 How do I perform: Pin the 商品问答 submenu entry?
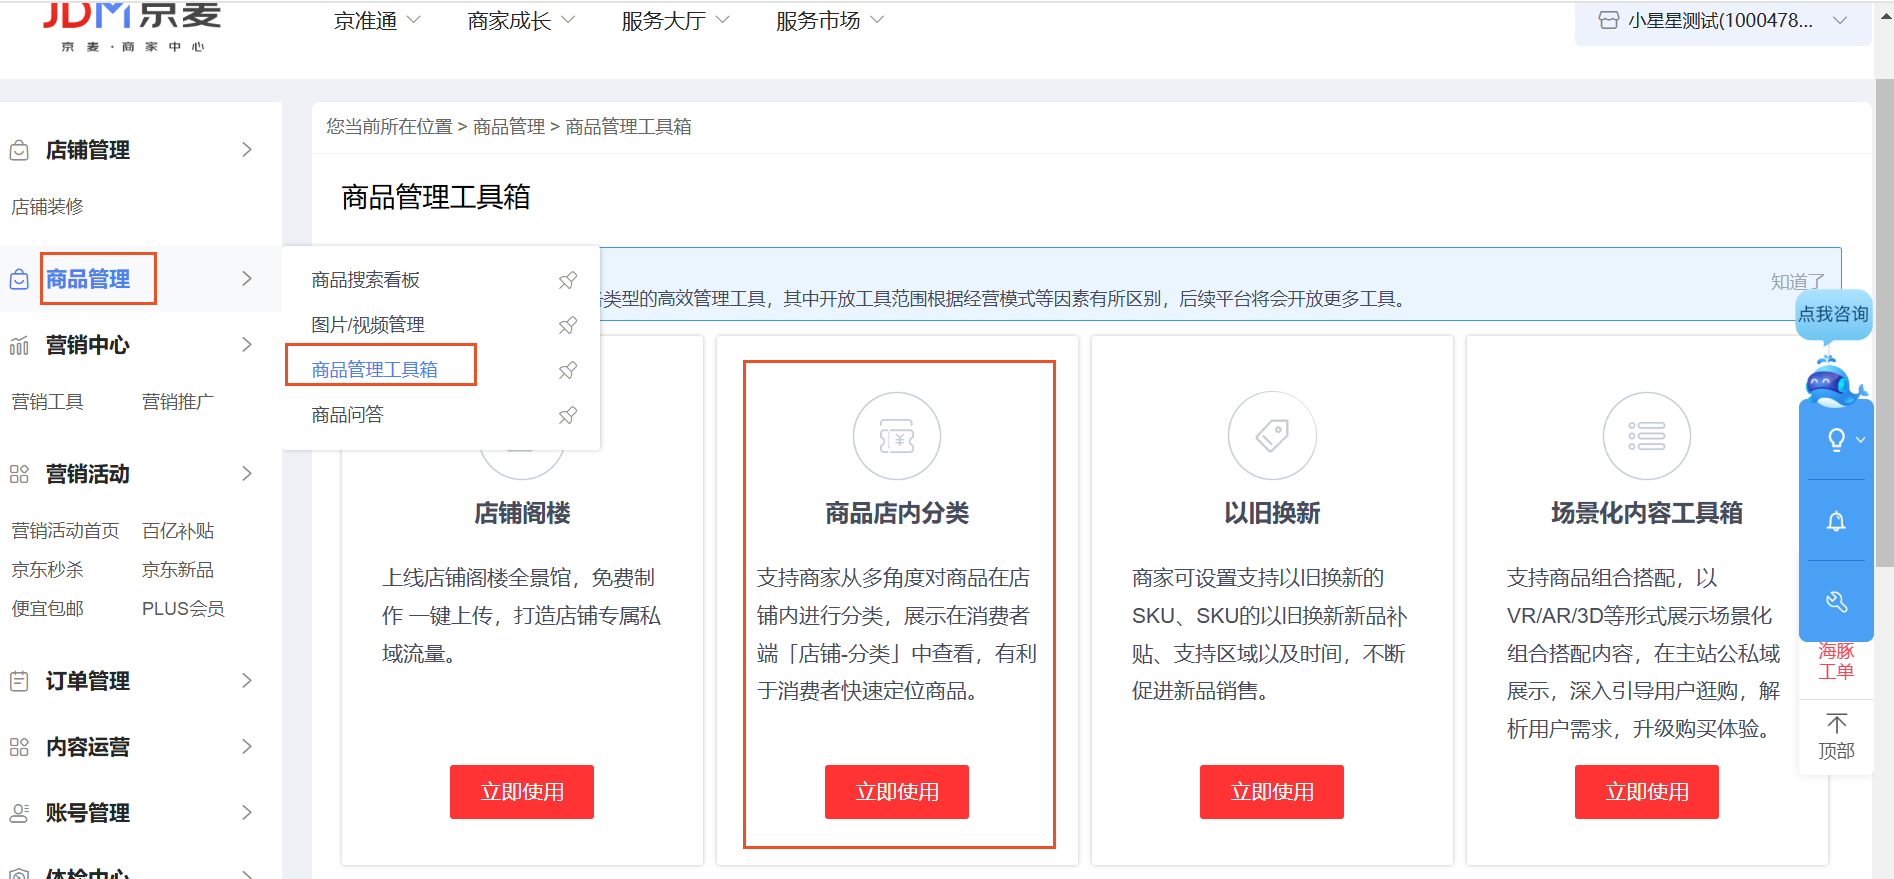[567, 415]
